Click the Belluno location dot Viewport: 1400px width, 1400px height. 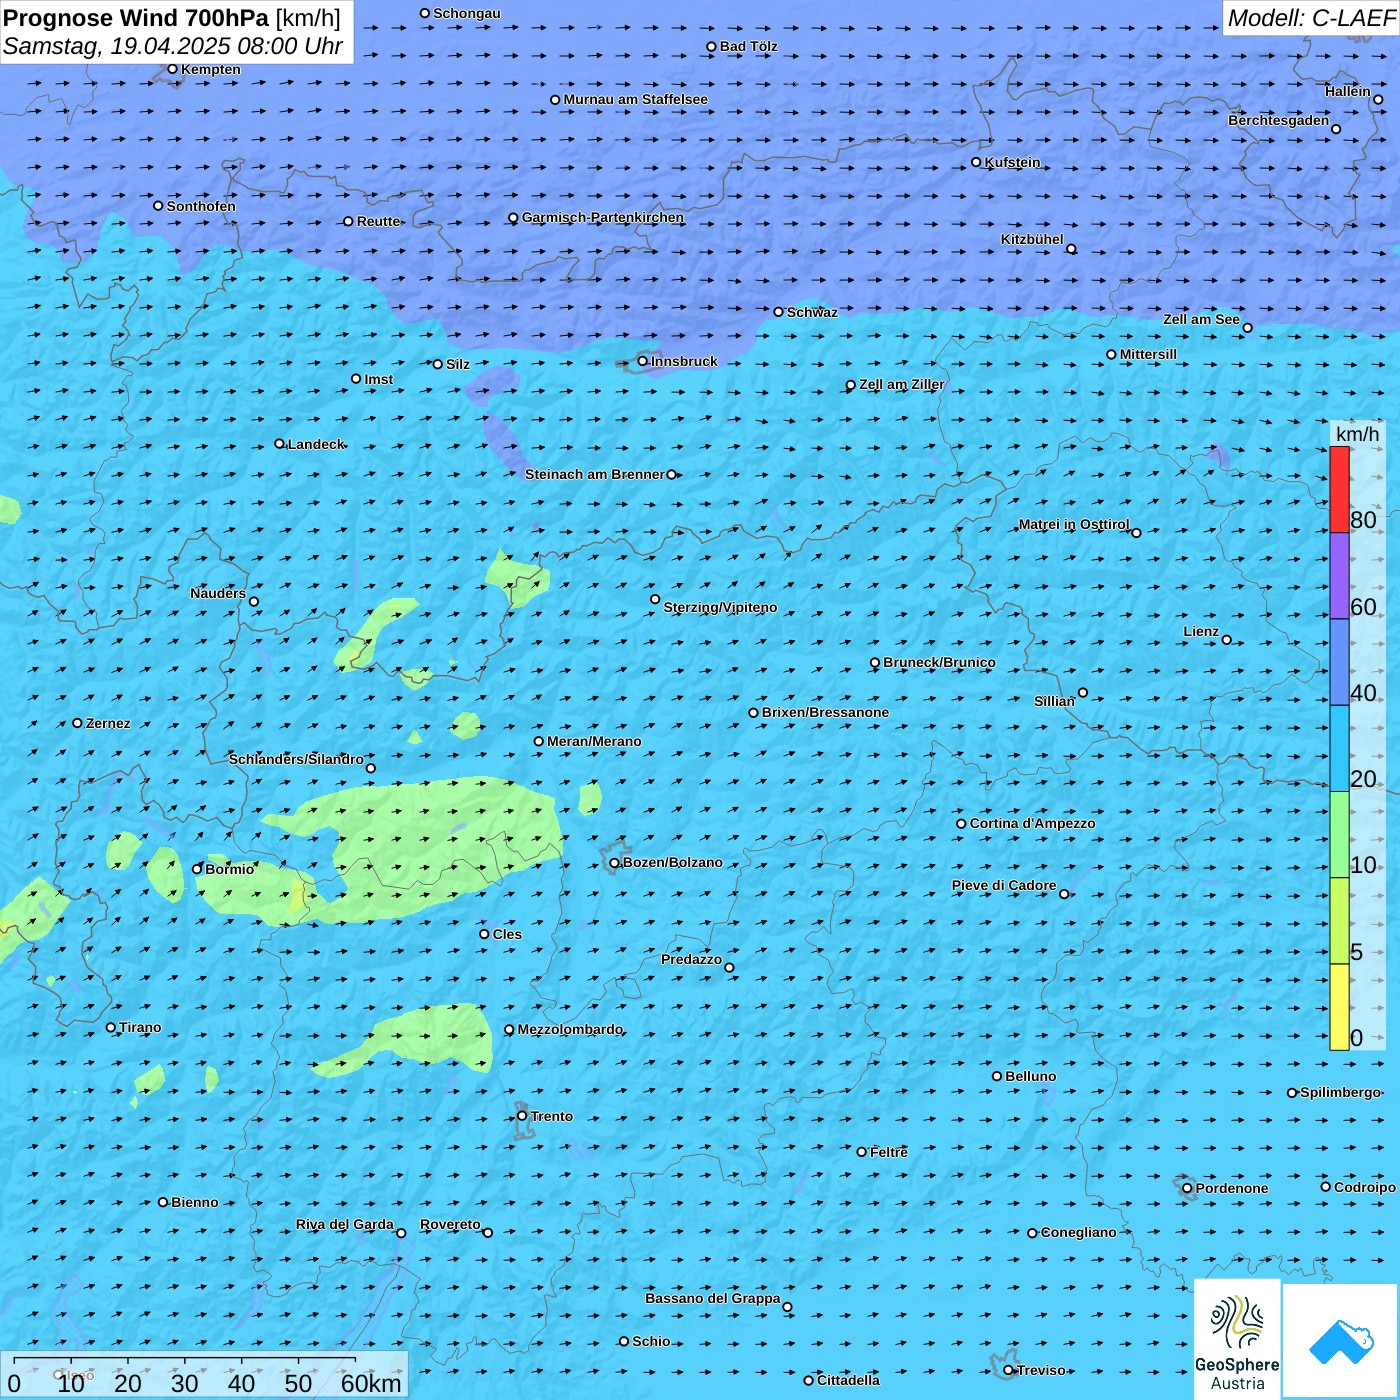(x=997, y=1076)
